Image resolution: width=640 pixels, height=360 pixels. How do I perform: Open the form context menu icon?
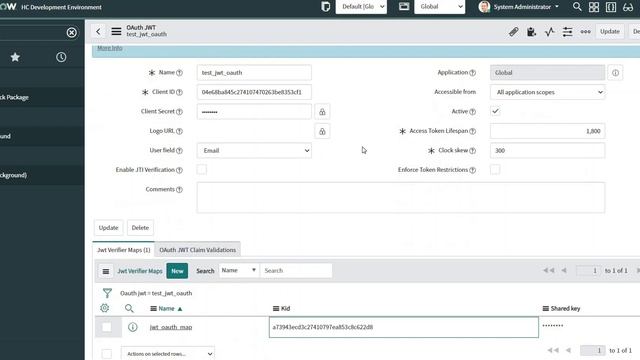point(116,31)
